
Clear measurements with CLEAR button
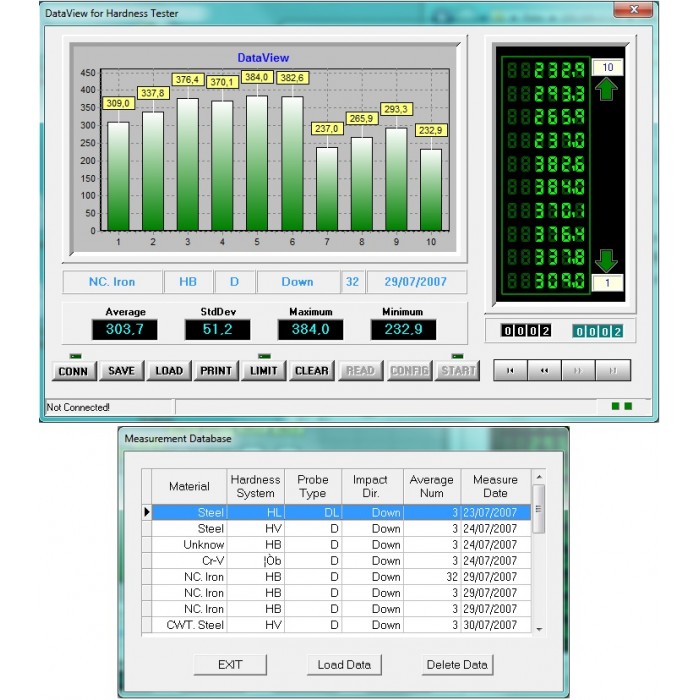312,371
